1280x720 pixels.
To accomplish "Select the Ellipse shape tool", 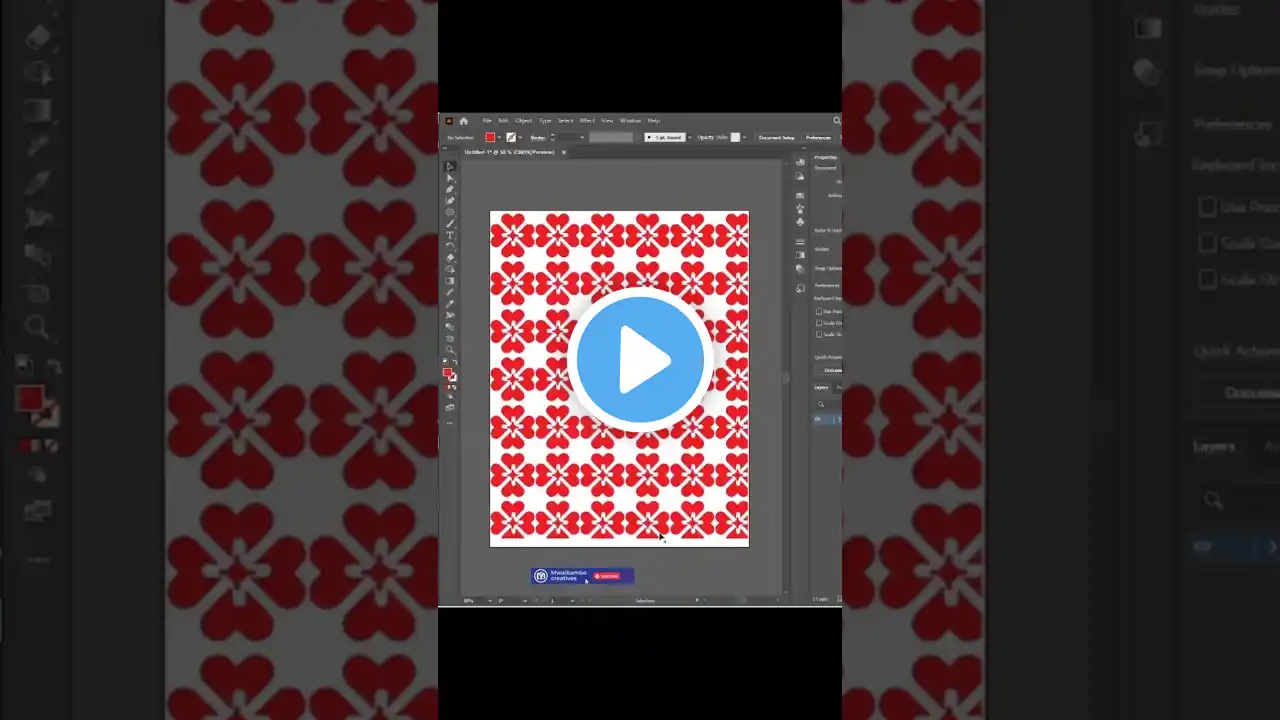I will (x=449, y=212).
